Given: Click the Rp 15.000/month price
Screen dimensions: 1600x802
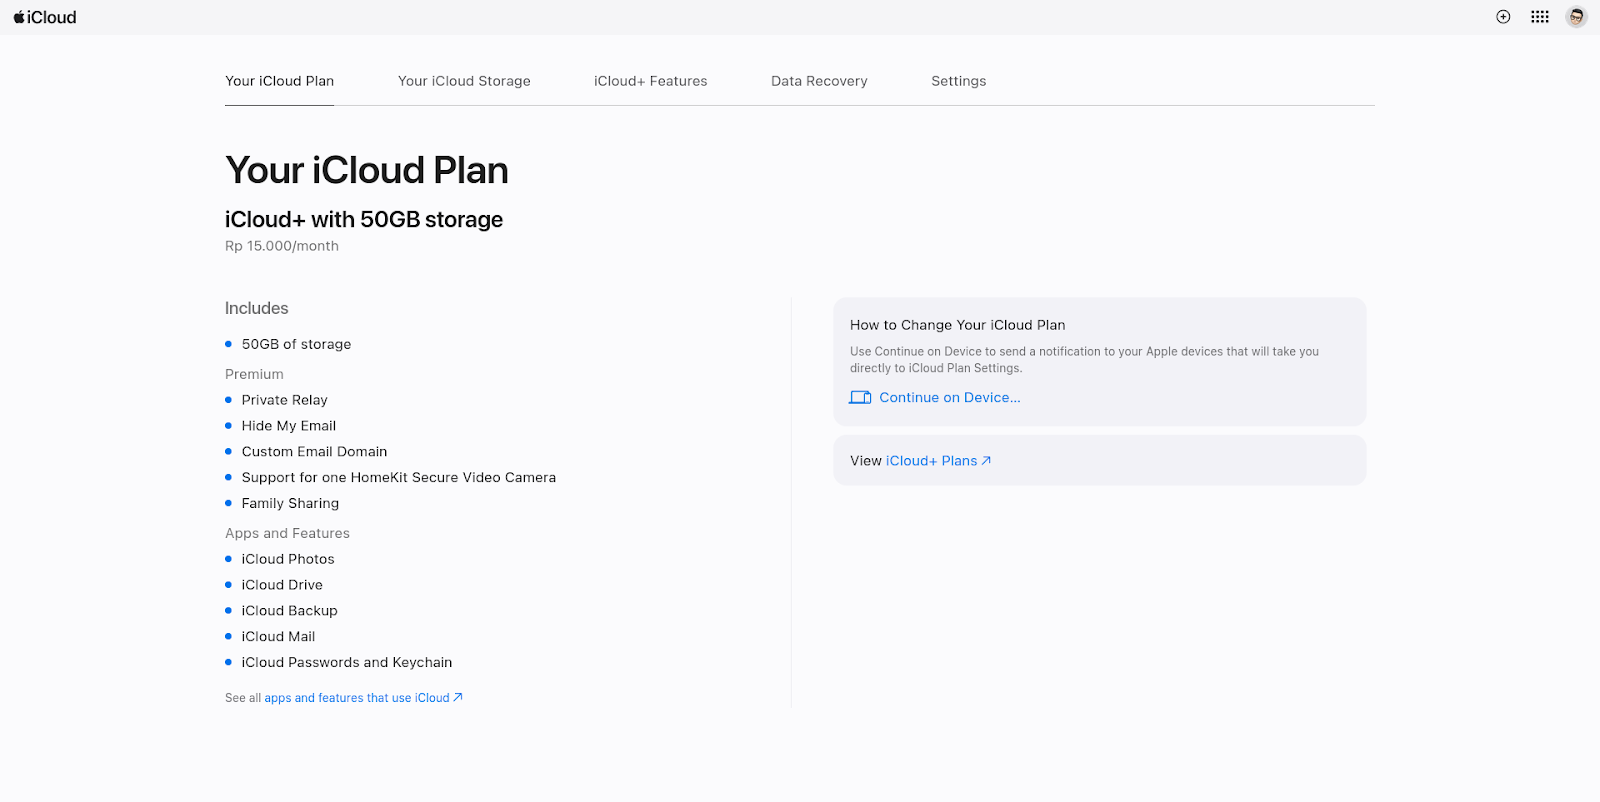Looking at the screenshot, I should pyautogui.click(x=282, y=246).
